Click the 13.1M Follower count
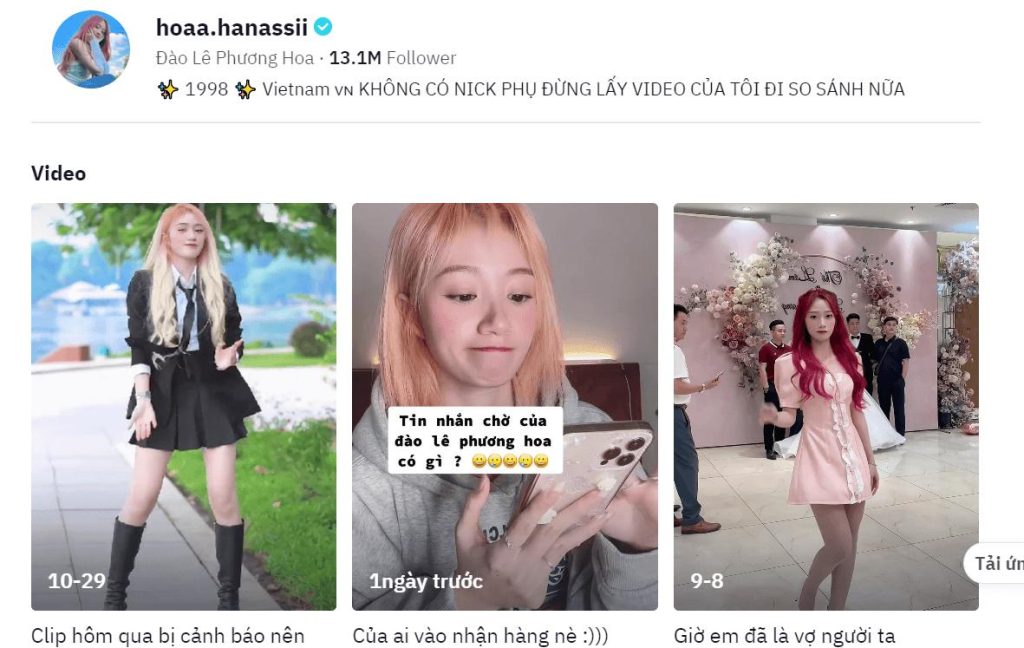1024x648 pixels. click(392, 58)
